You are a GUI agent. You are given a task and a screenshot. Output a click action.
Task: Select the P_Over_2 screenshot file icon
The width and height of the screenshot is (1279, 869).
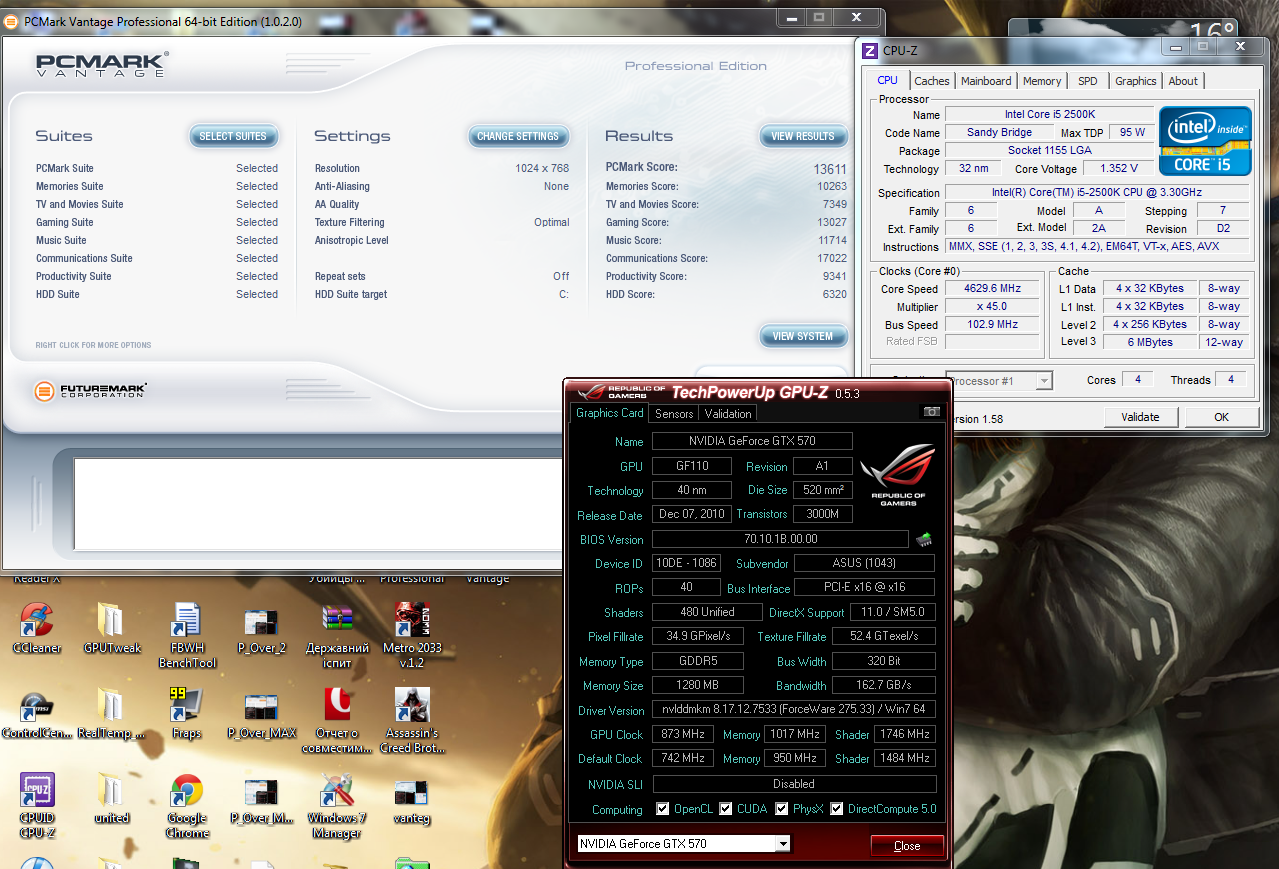[x=262, y=628]
